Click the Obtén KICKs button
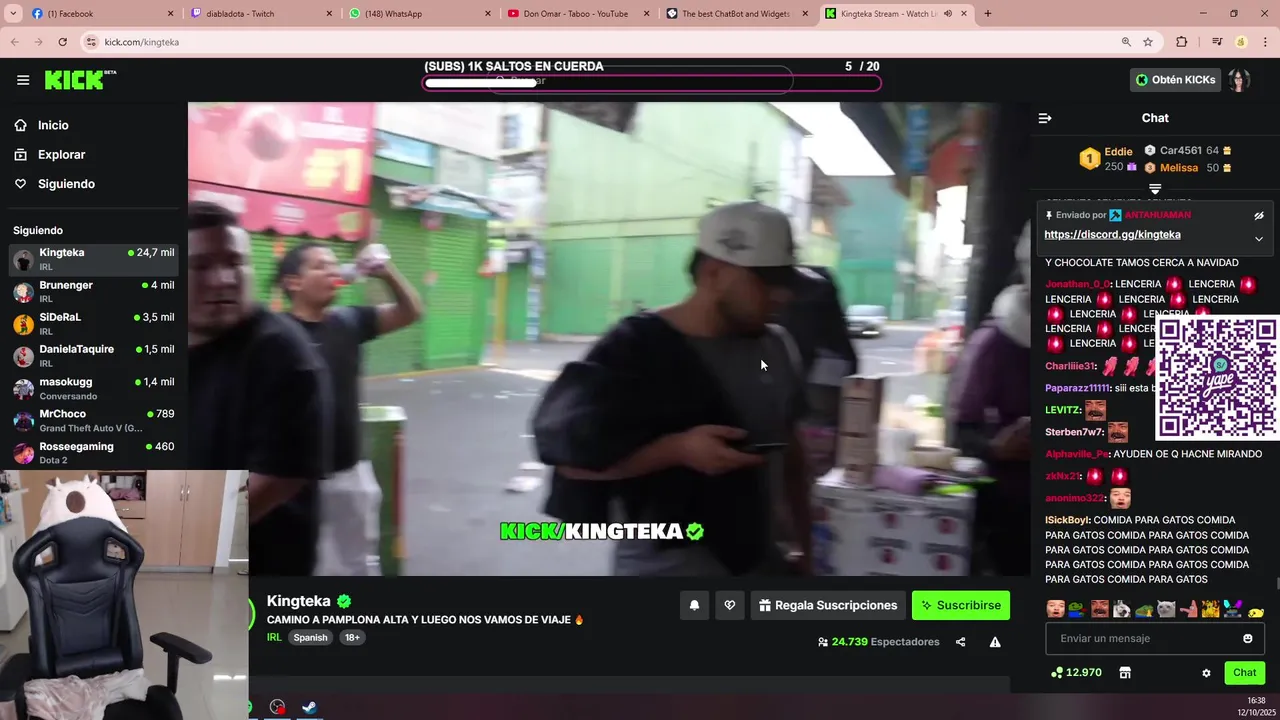 pos(1176,80)
